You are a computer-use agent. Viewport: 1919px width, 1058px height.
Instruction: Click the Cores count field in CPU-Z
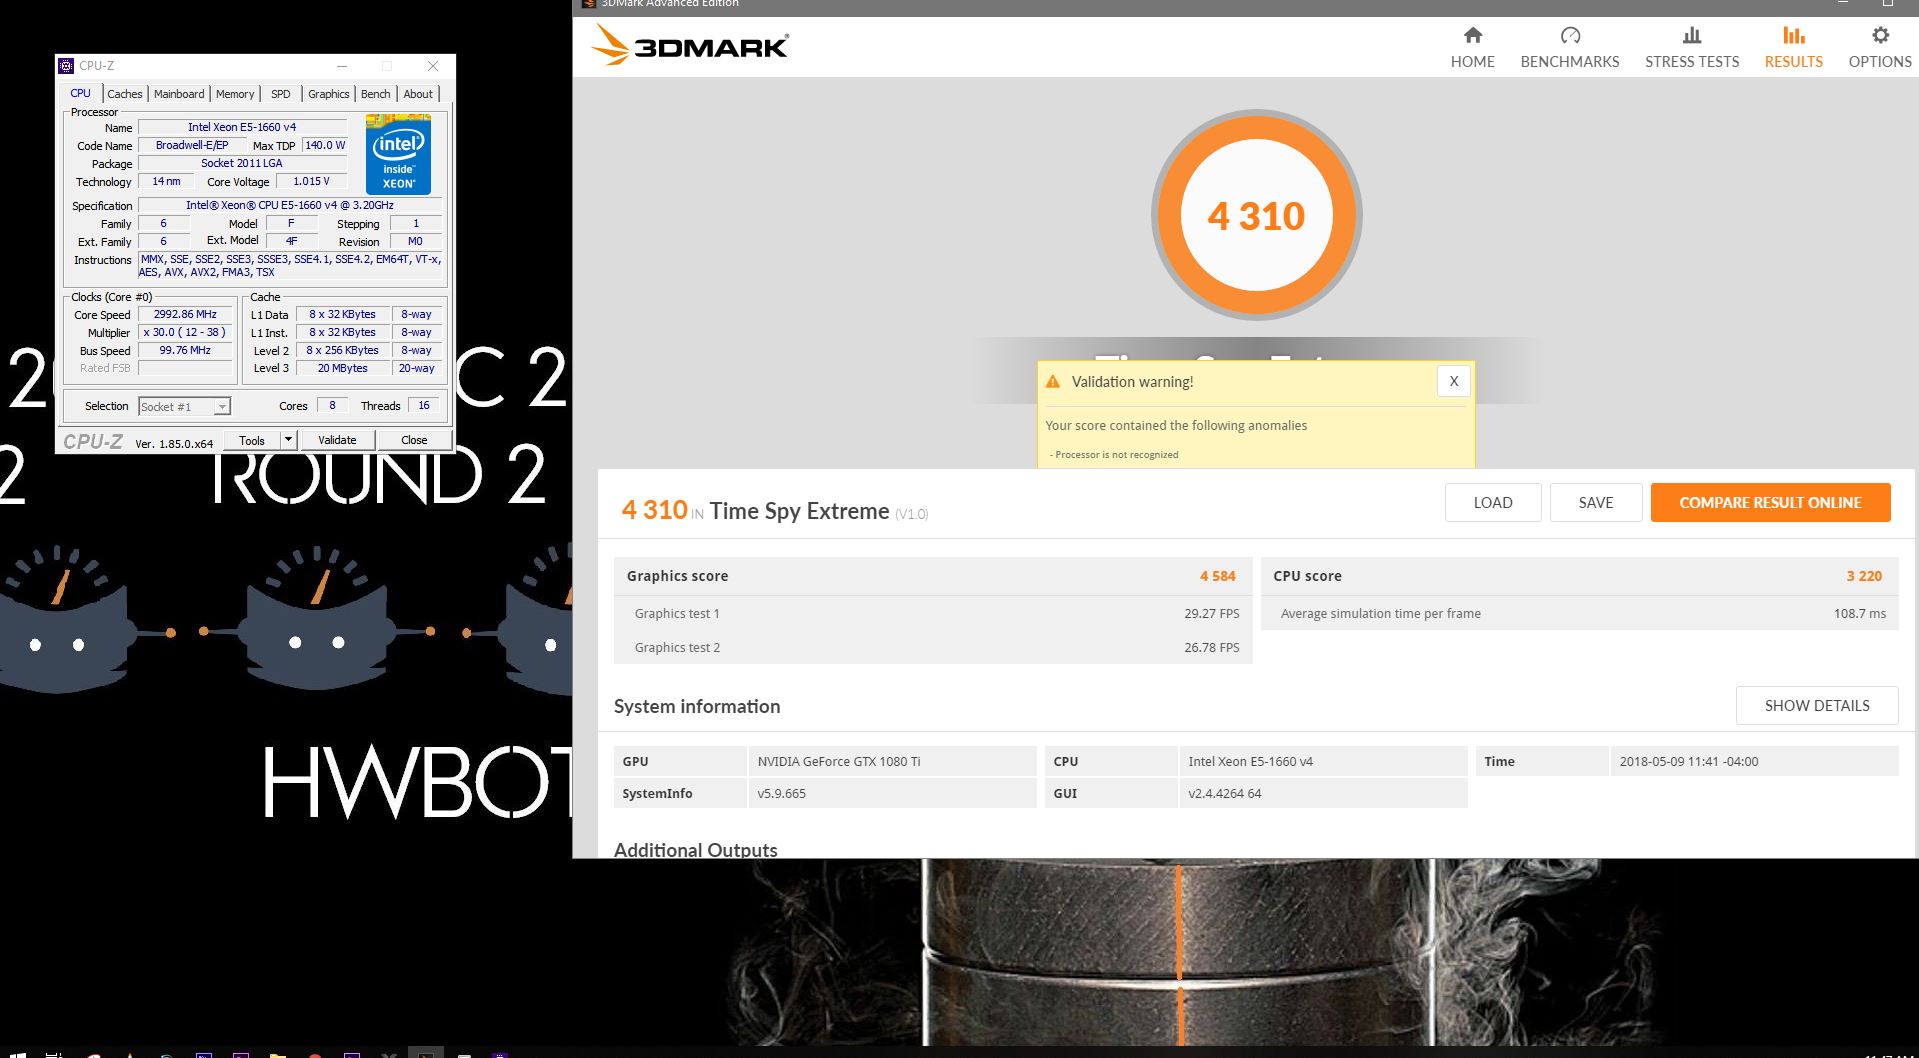click(x=332, y=405)
